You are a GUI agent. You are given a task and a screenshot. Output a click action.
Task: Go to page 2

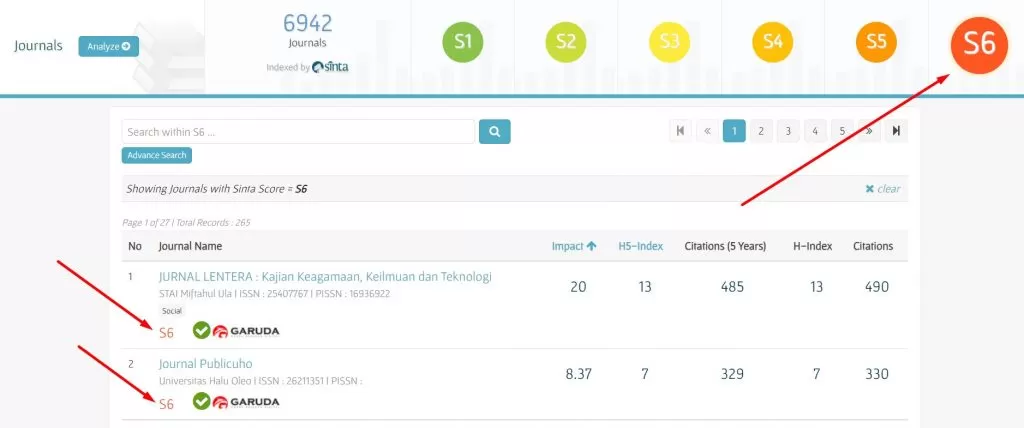tap(761, 131)
